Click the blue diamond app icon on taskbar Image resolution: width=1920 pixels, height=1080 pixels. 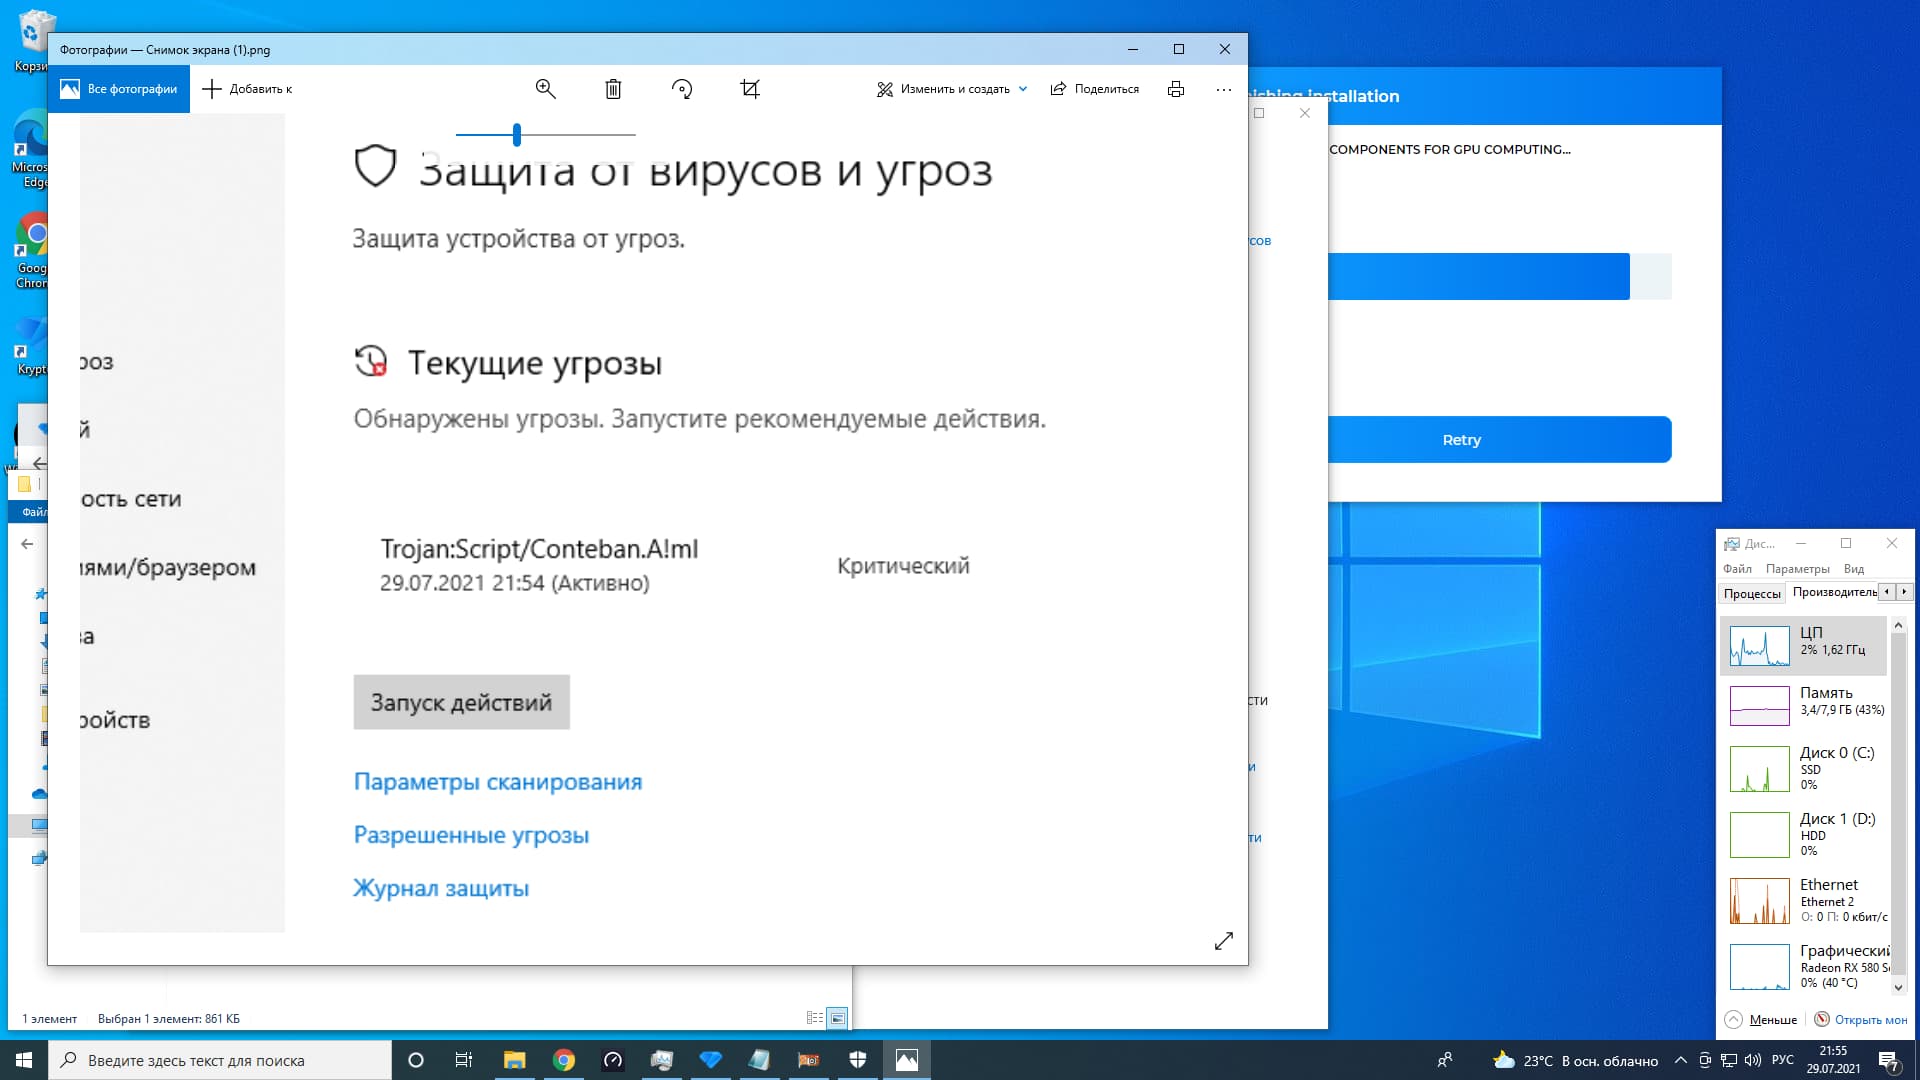point(711,1060)
